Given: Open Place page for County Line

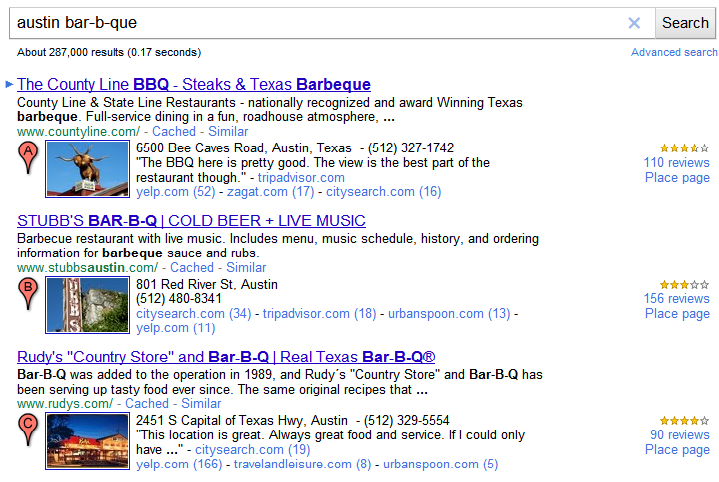Looking at the screenshot, I should (677, 177).
